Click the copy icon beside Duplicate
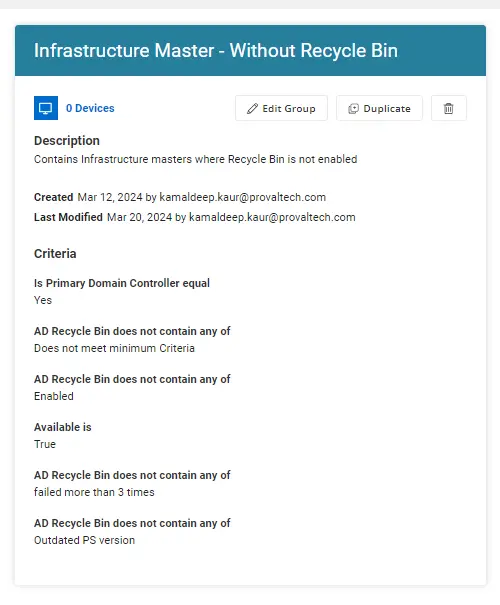The image size is (500, 605). point(353,109)
